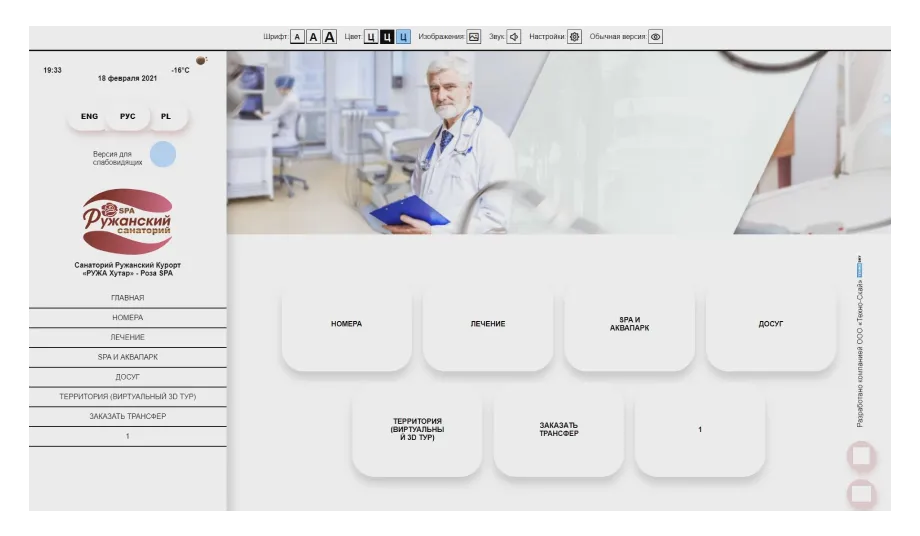This screenshot has width=920, height=536.
Task: Choose blue background color scheme
Action: (403, 37)
